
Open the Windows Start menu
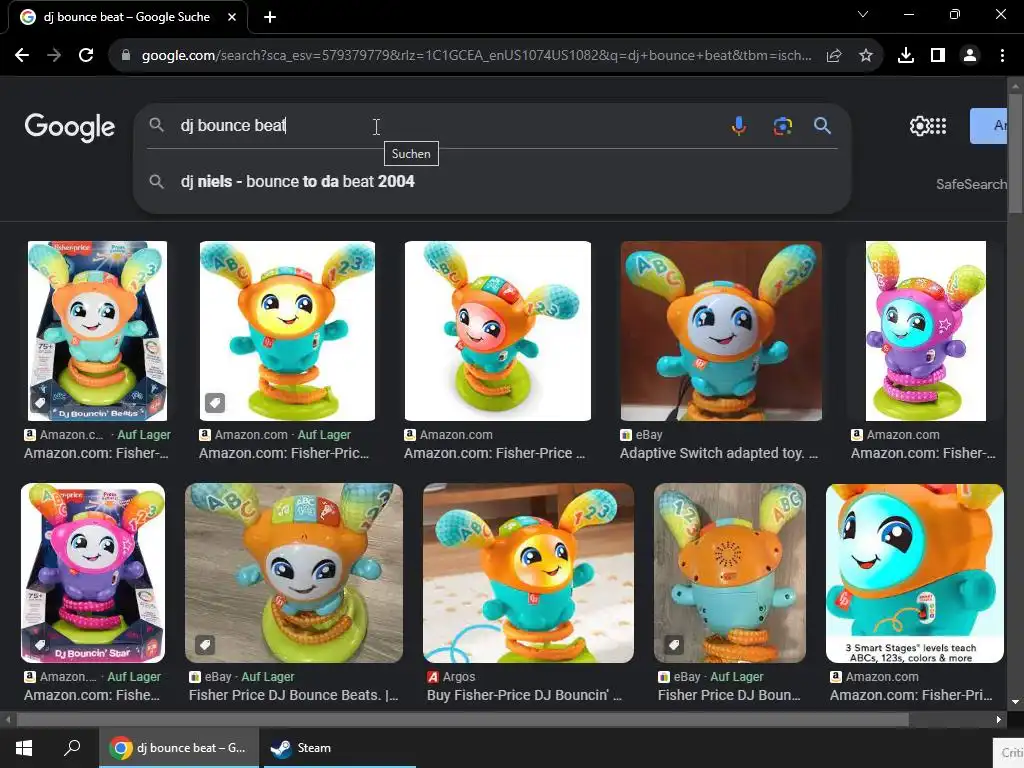coord(24,748)
